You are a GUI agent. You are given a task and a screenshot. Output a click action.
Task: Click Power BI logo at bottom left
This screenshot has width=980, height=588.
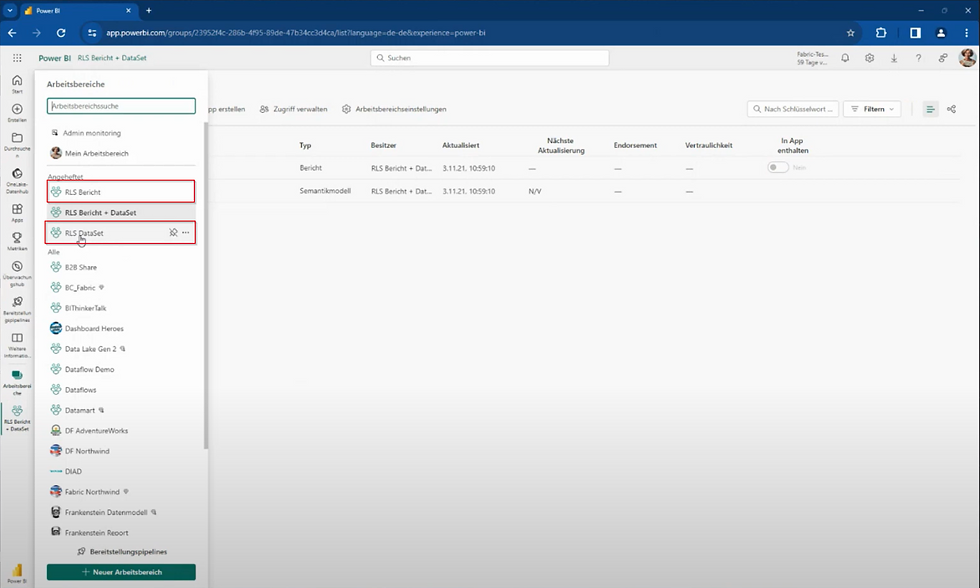click(x=17, y=572)
